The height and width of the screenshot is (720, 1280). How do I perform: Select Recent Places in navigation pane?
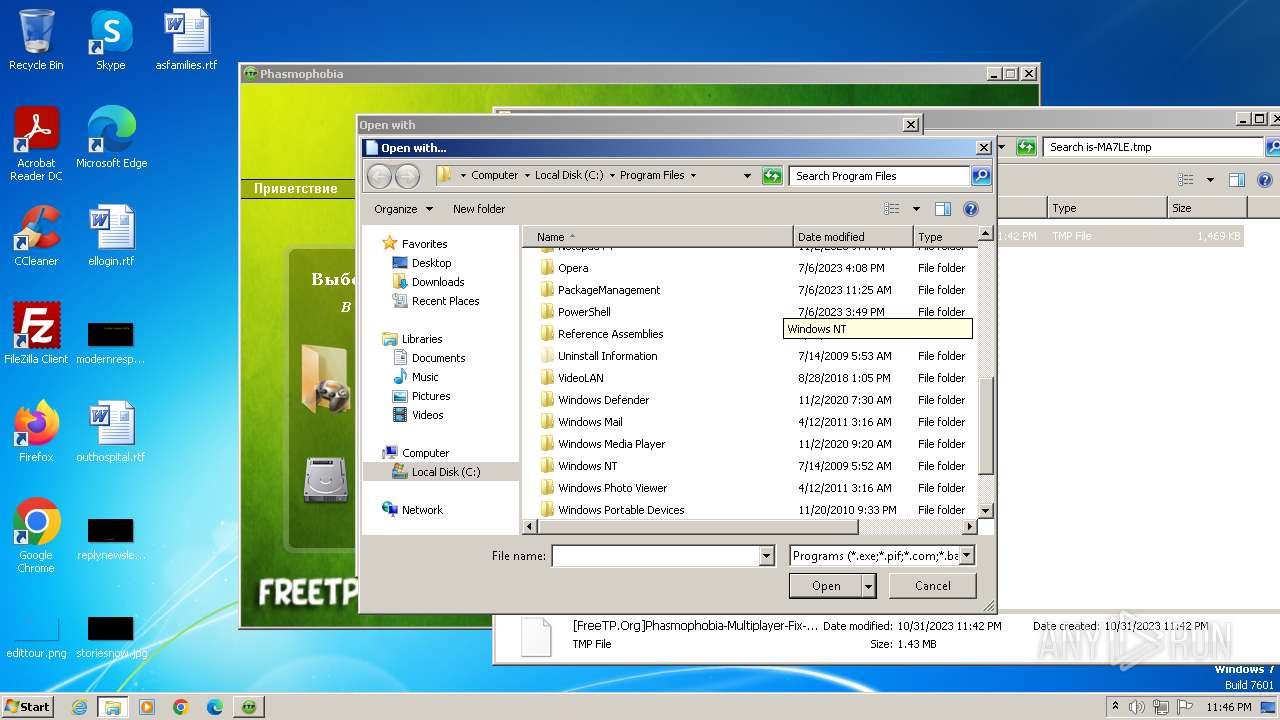click(x=445, y=301)
